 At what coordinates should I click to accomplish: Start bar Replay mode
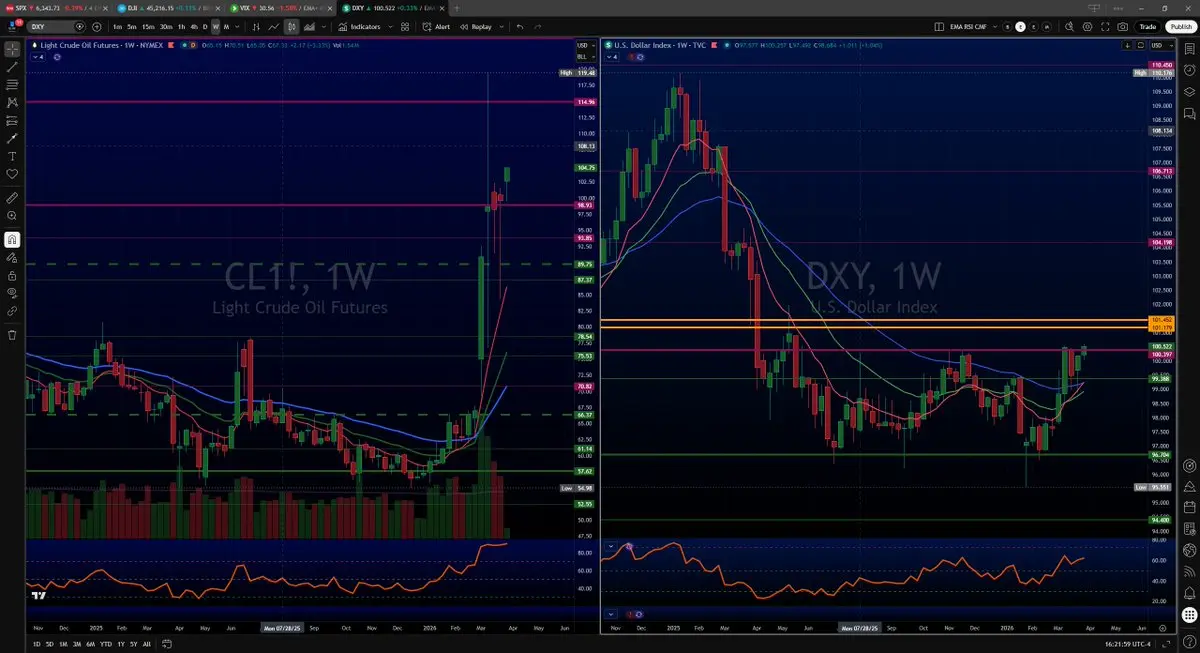click(475, 27)
